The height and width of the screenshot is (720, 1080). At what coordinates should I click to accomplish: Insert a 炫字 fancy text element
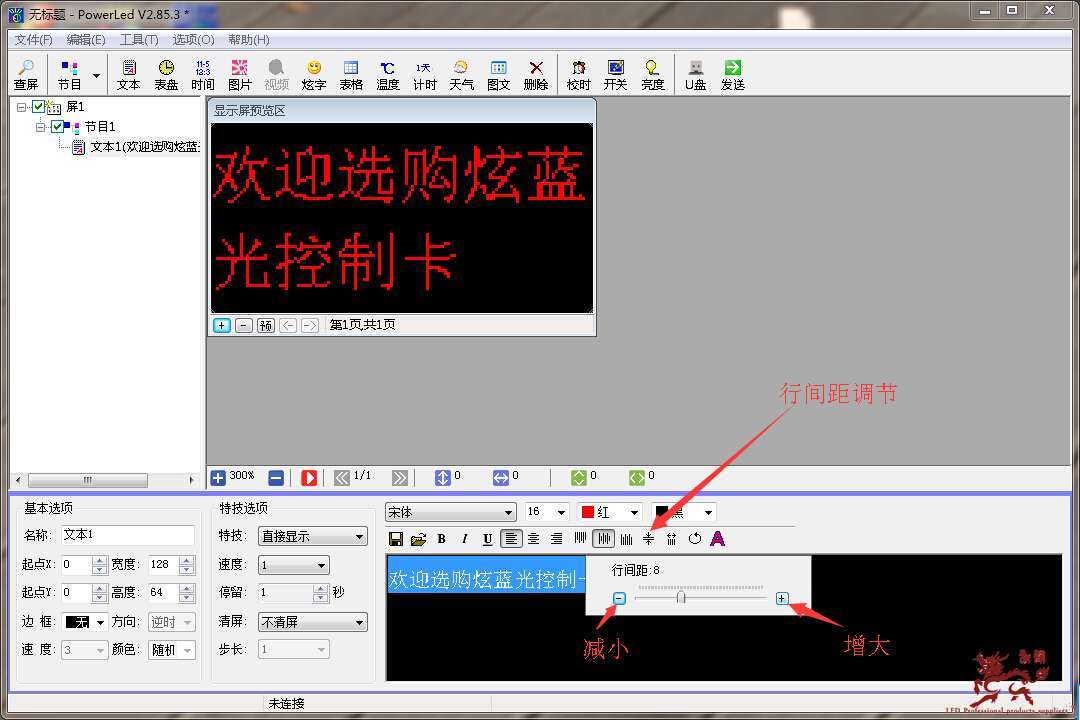(314, 75)
